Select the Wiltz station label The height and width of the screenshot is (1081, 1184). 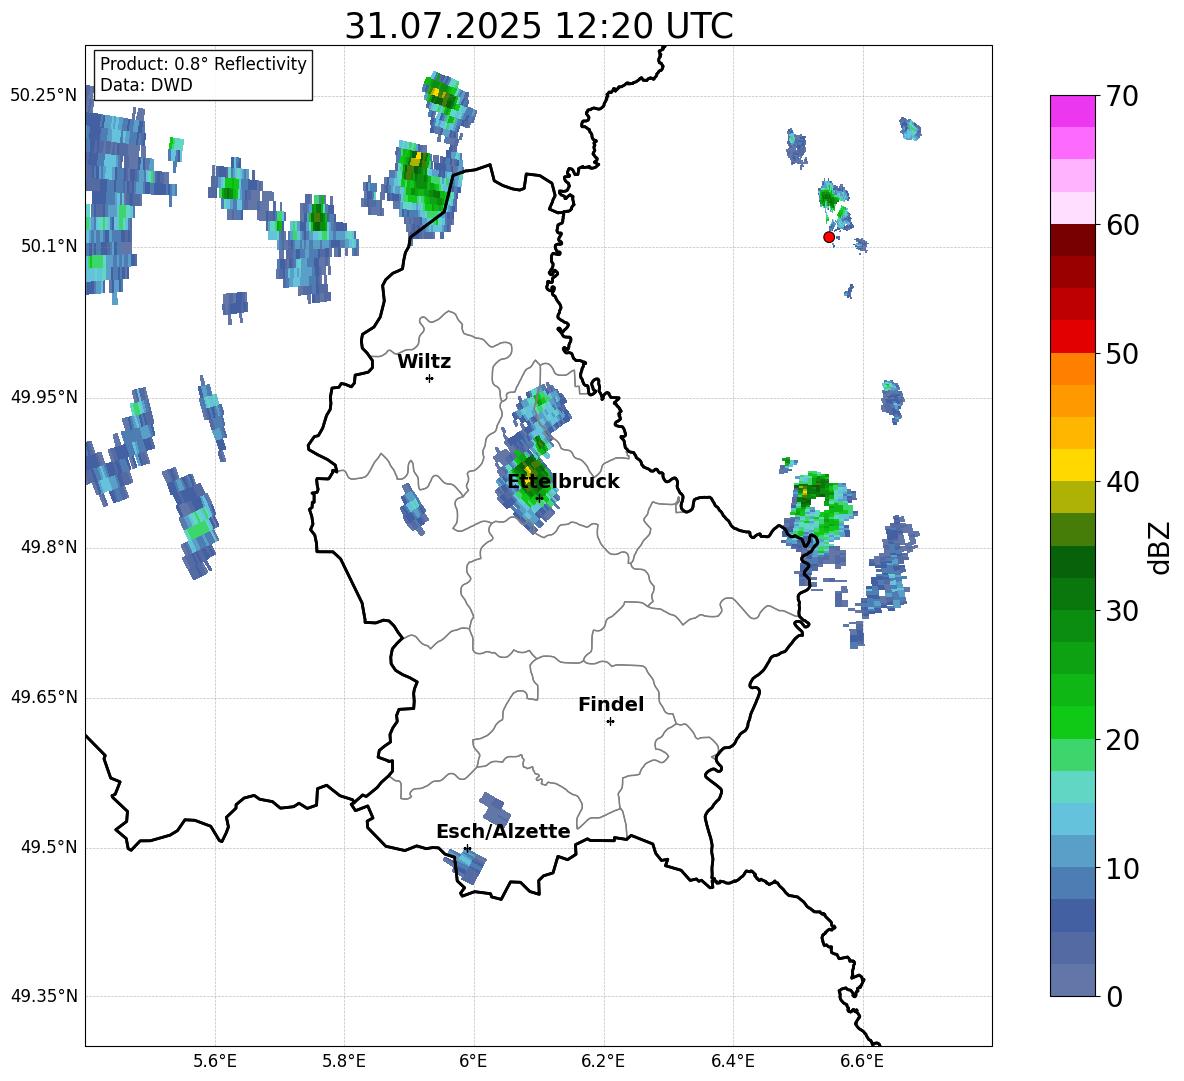click(x=424, y=362)
